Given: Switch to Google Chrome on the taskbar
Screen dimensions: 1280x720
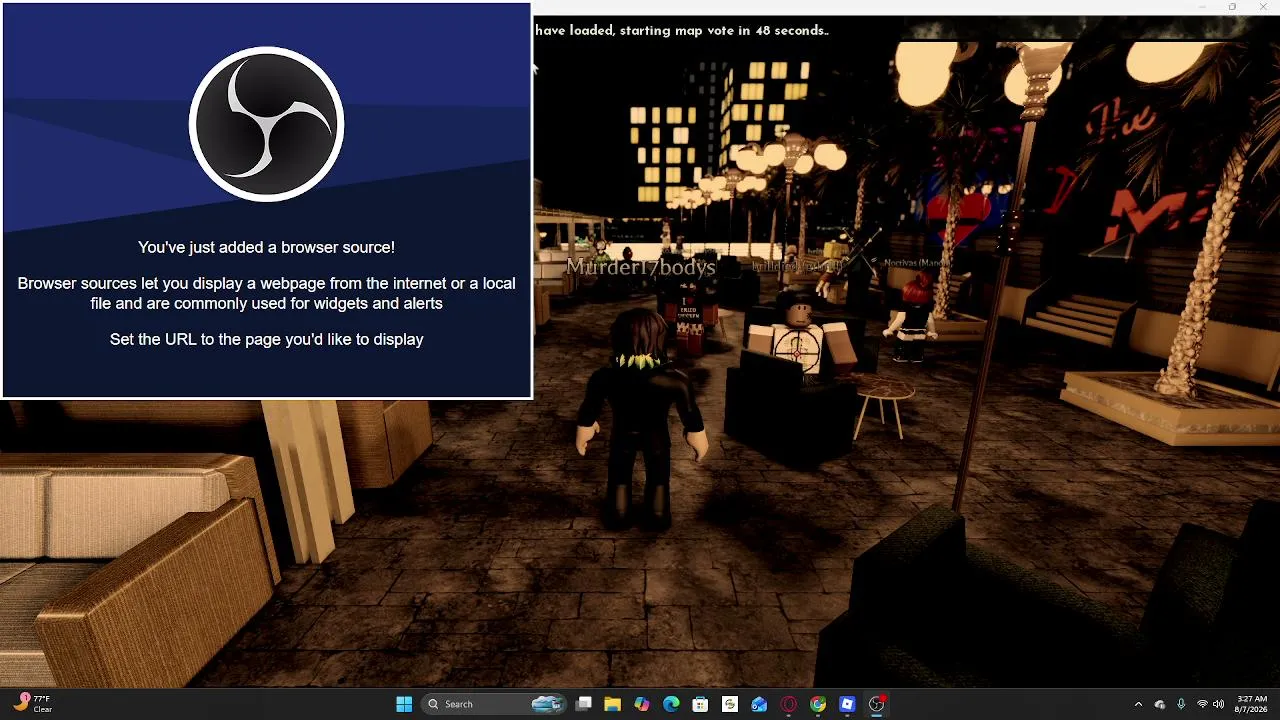Looking at the screenshot, I should 818,704.
